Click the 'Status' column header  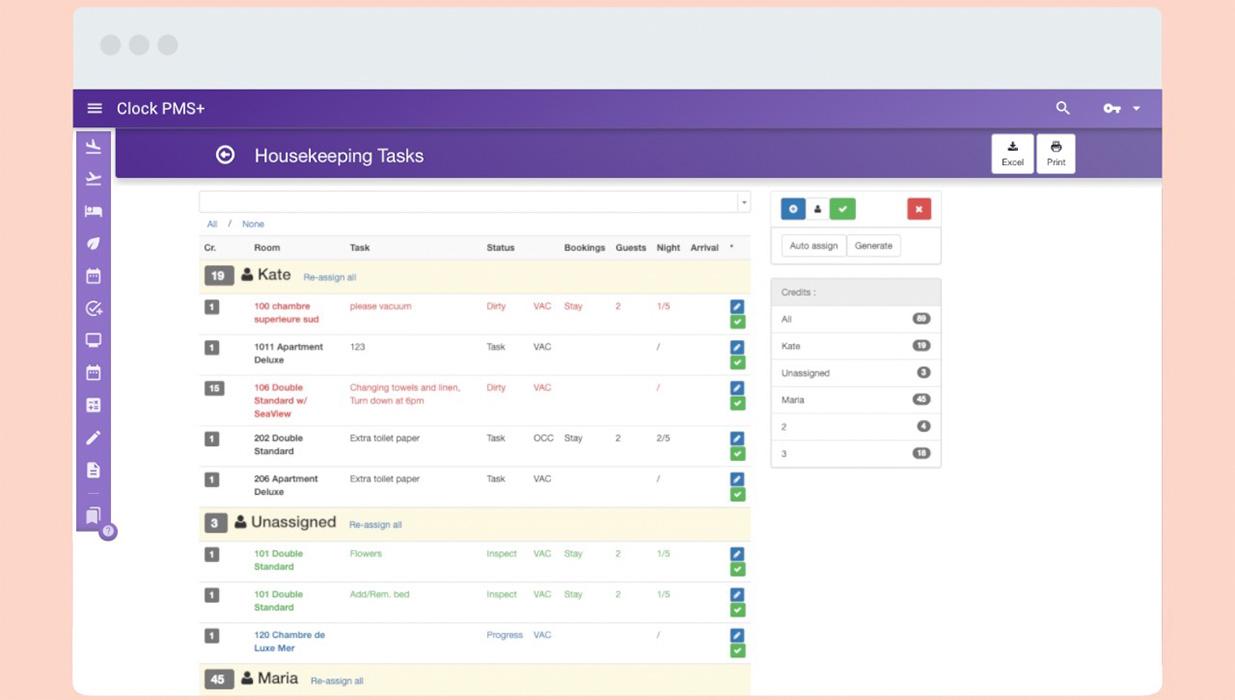500,247
